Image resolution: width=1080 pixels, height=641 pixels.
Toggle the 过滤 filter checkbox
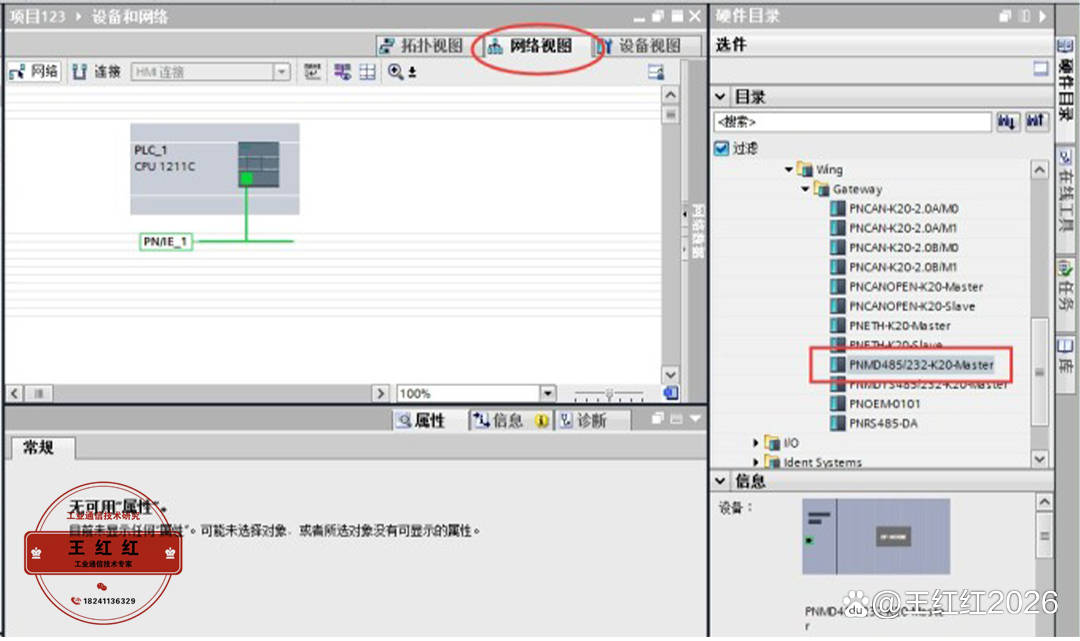pyautogui.click(x=721, y=148)
